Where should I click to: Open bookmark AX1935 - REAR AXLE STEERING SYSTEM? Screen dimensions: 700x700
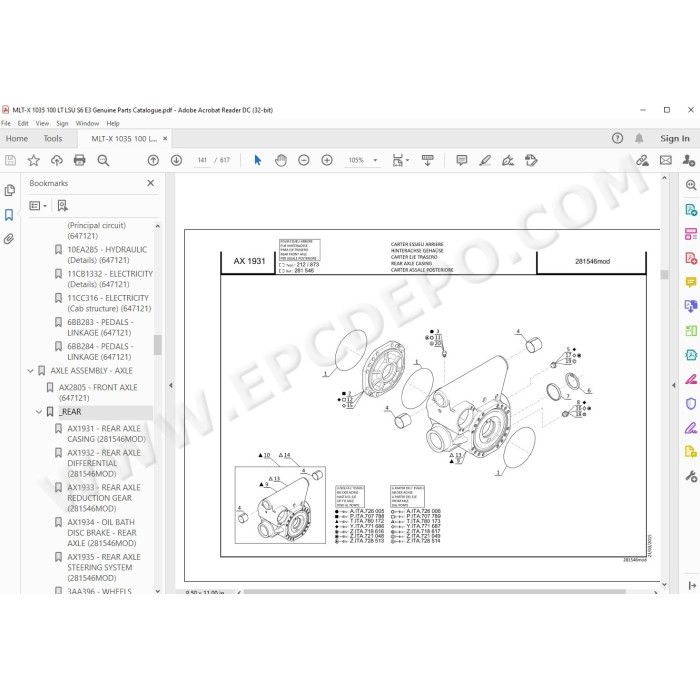point(104,567)
